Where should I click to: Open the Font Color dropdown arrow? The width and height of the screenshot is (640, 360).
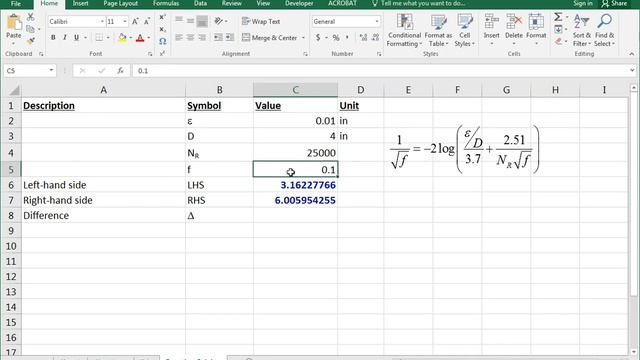coord(149,38)
